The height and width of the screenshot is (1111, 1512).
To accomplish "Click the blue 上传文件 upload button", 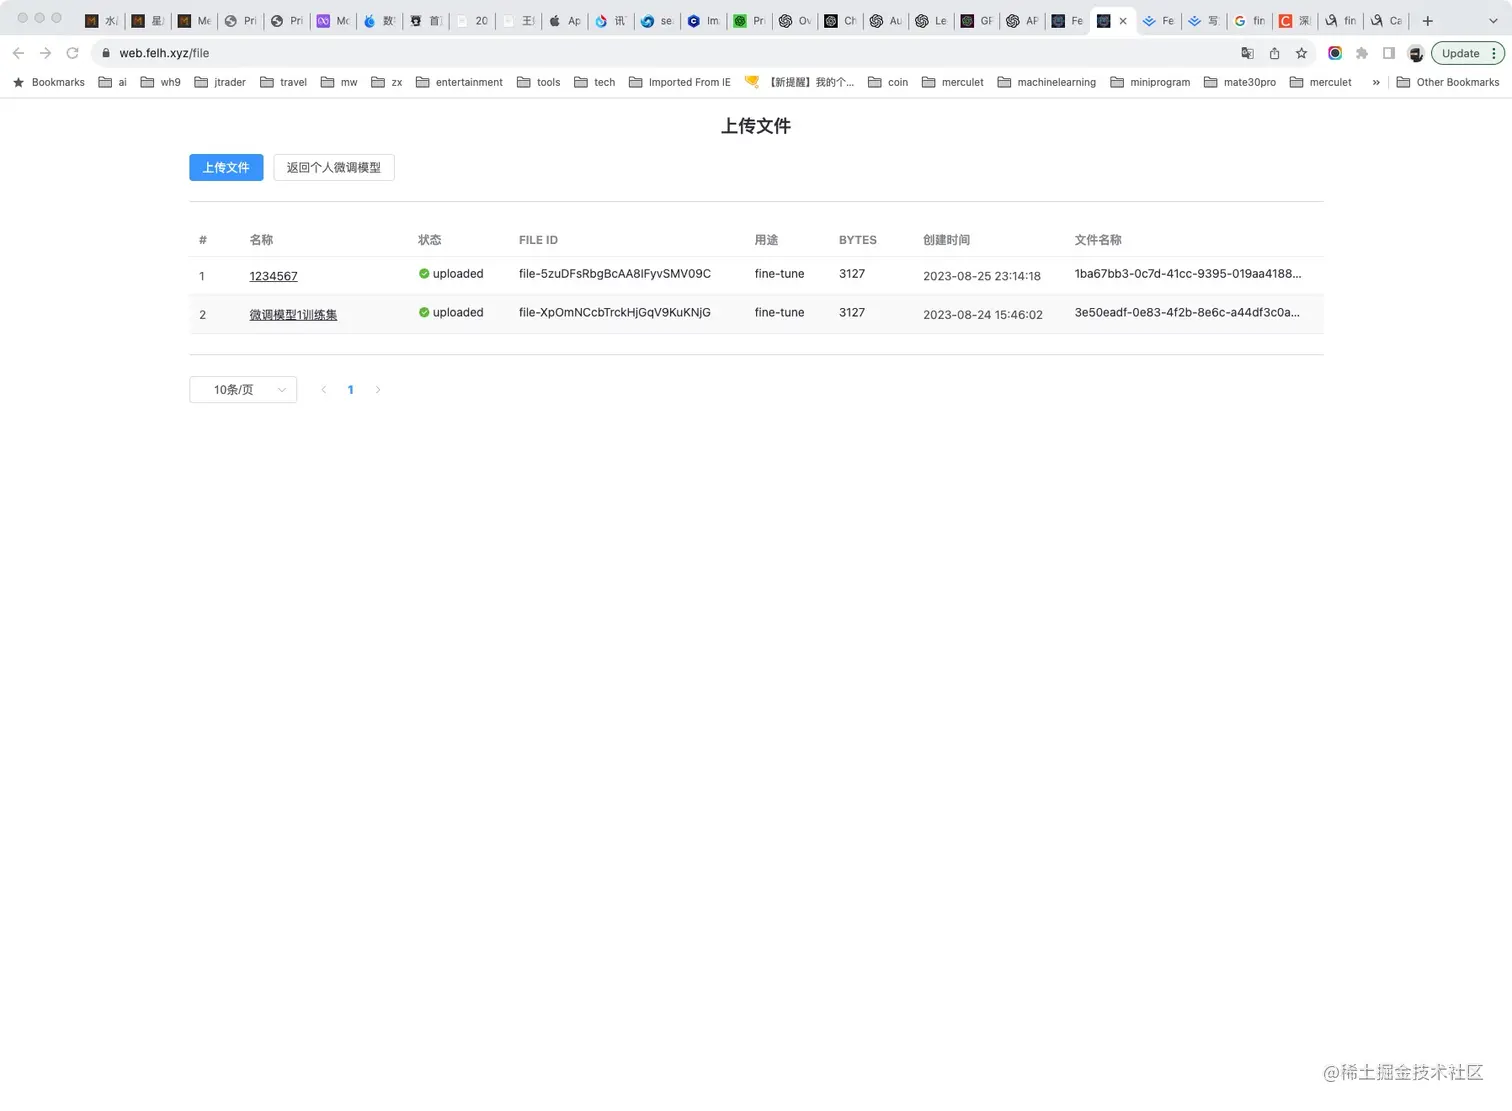I will point(226,167).
